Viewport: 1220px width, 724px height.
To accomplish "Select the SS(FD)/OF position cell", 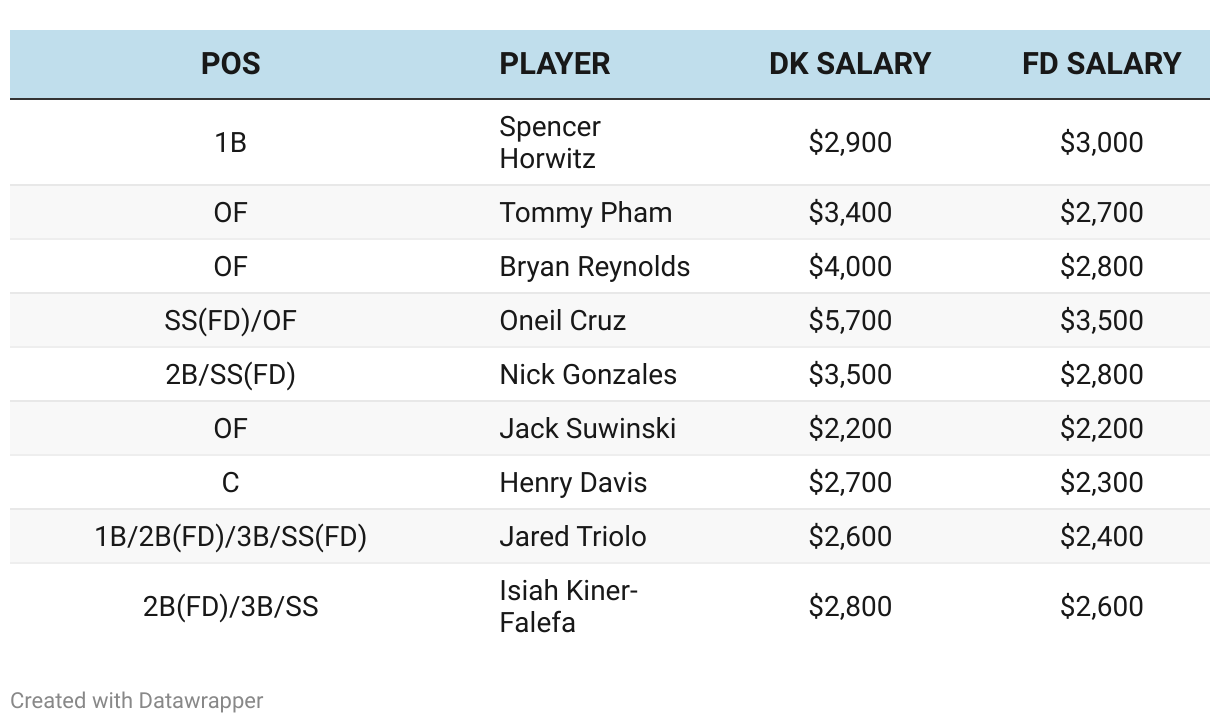I will pos(230,321).
